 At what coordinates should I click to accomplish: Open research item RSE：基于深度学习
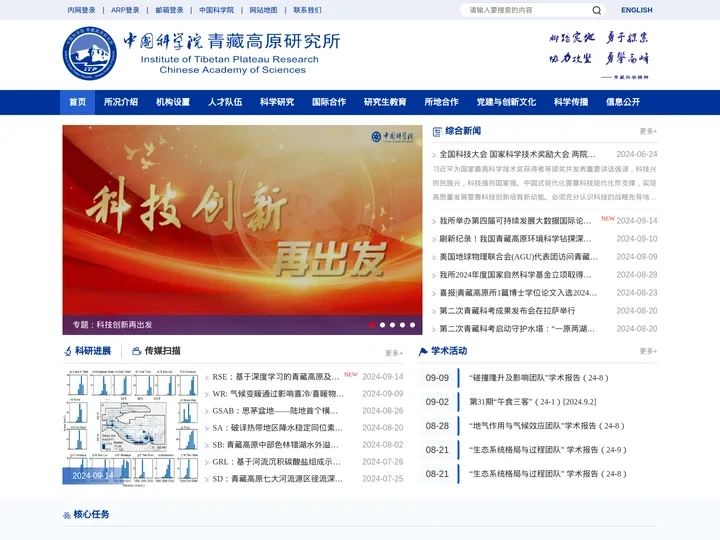[276, 377]
